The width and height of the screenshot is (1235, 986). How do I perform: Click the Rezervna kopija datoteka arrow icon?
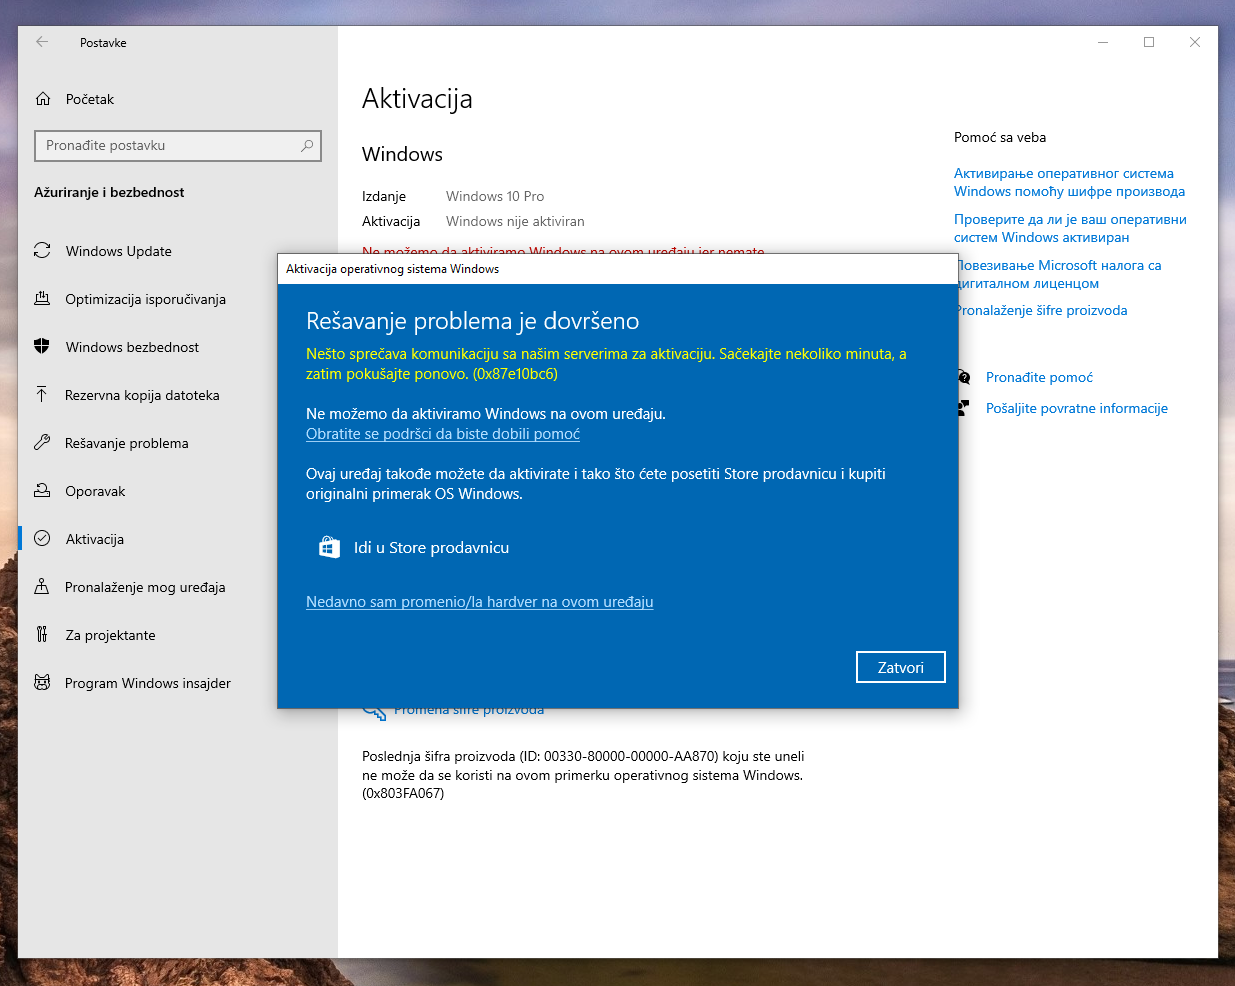point(42,395)
